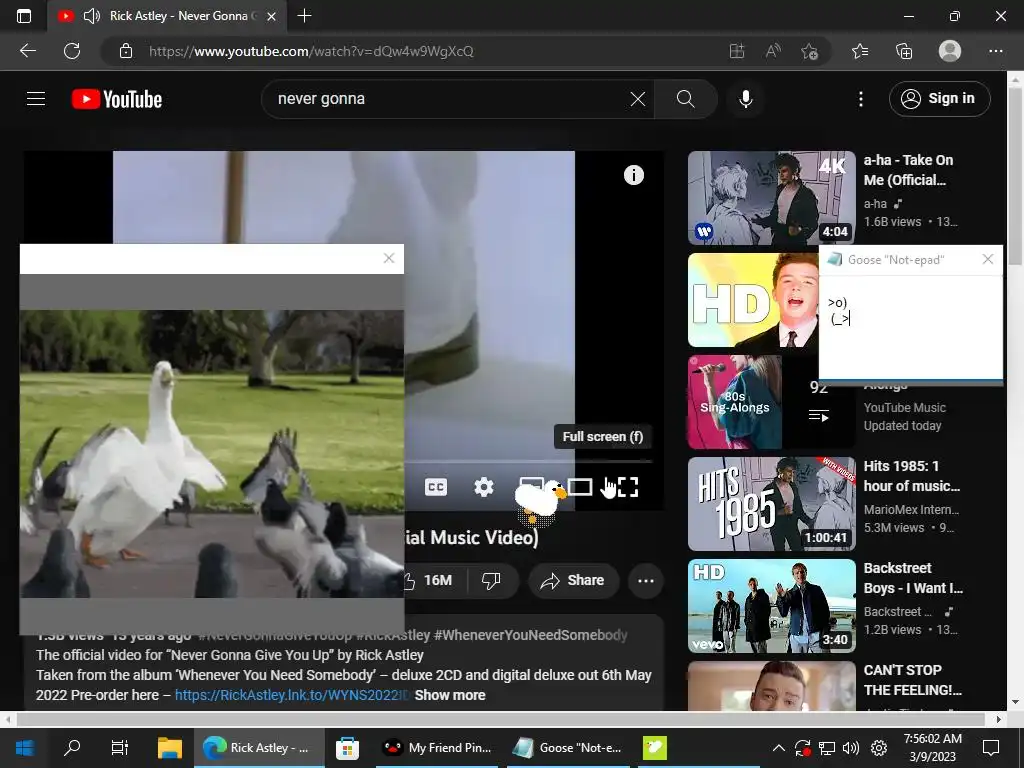Viewport: 1024px width, 768px height.
Task: Open Backstreet Boys I Want It thumbnail
Action: point(771,606)
